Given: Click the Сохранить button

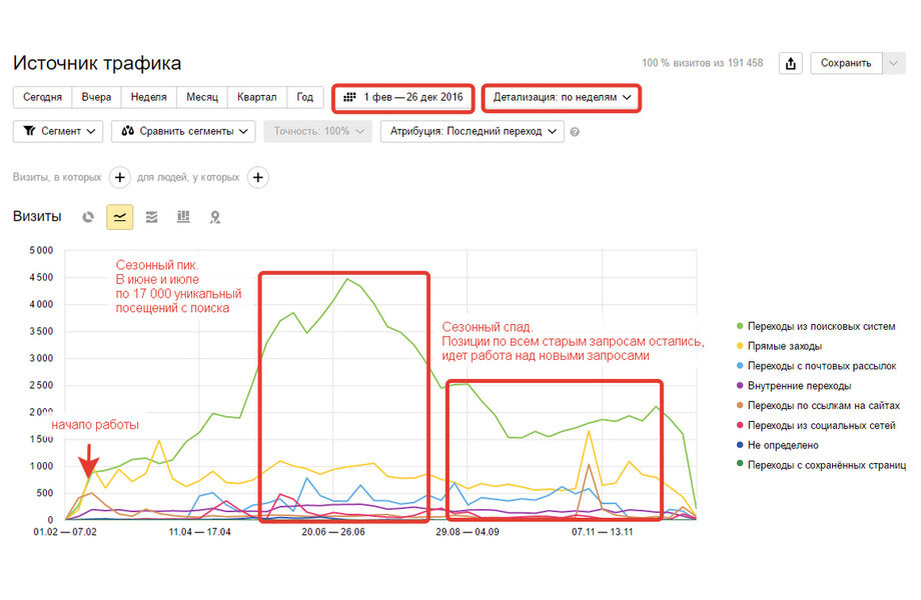Looking at the screenshot, I should pos(846,63).
